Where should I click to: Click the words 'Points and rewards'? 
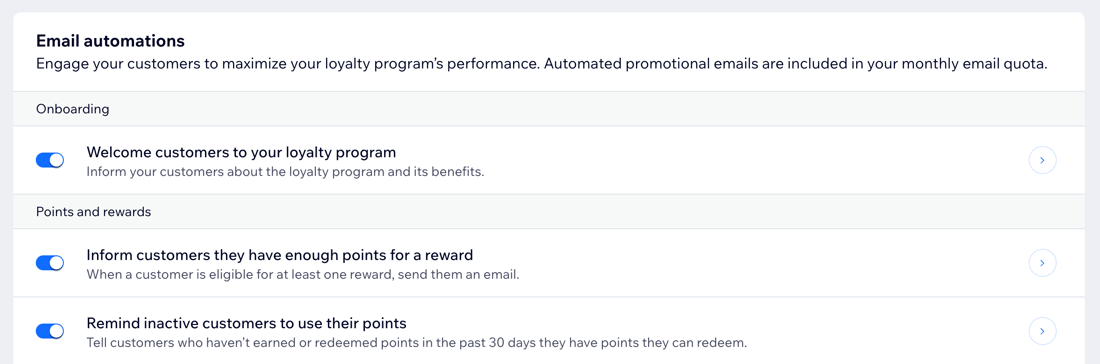pyautogui.click(x=93, y=211)
